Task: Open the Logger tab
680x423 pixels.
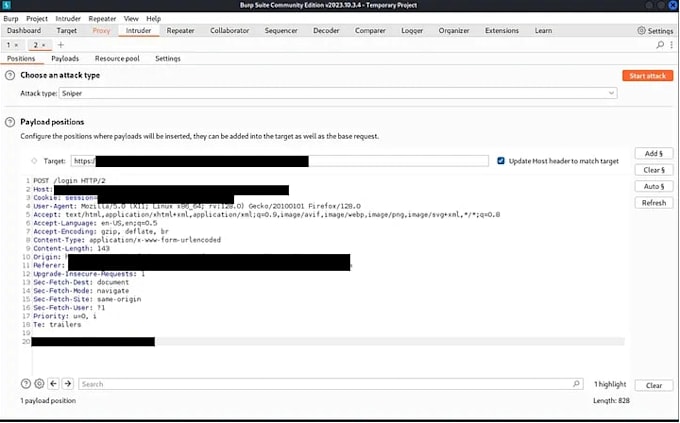Action: pos(412,30)
